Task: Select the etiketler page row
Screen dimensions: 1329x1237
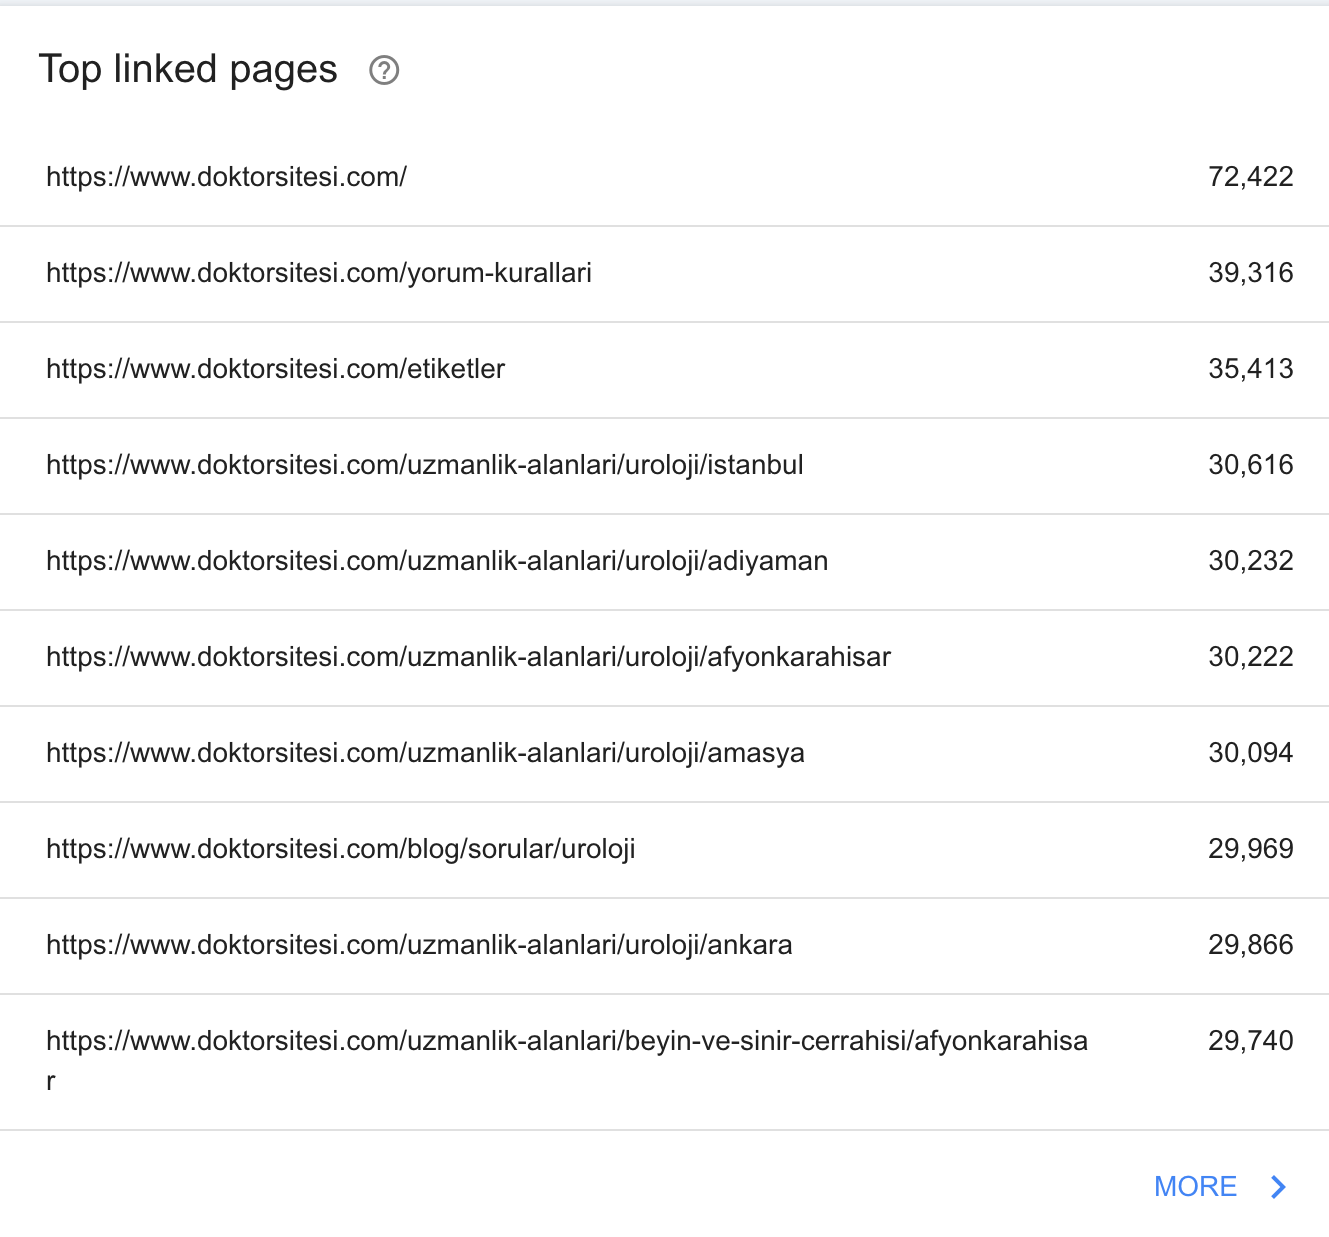Action: (x=664, y=370)
